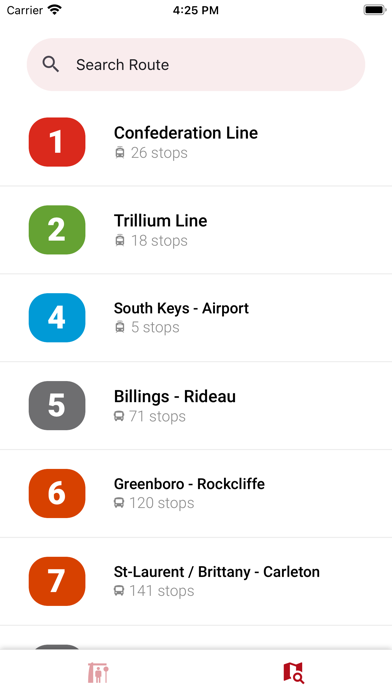Open St-Laurent / Brittany - Carleton route
392x696 pixels.
(x=196, y=581)
